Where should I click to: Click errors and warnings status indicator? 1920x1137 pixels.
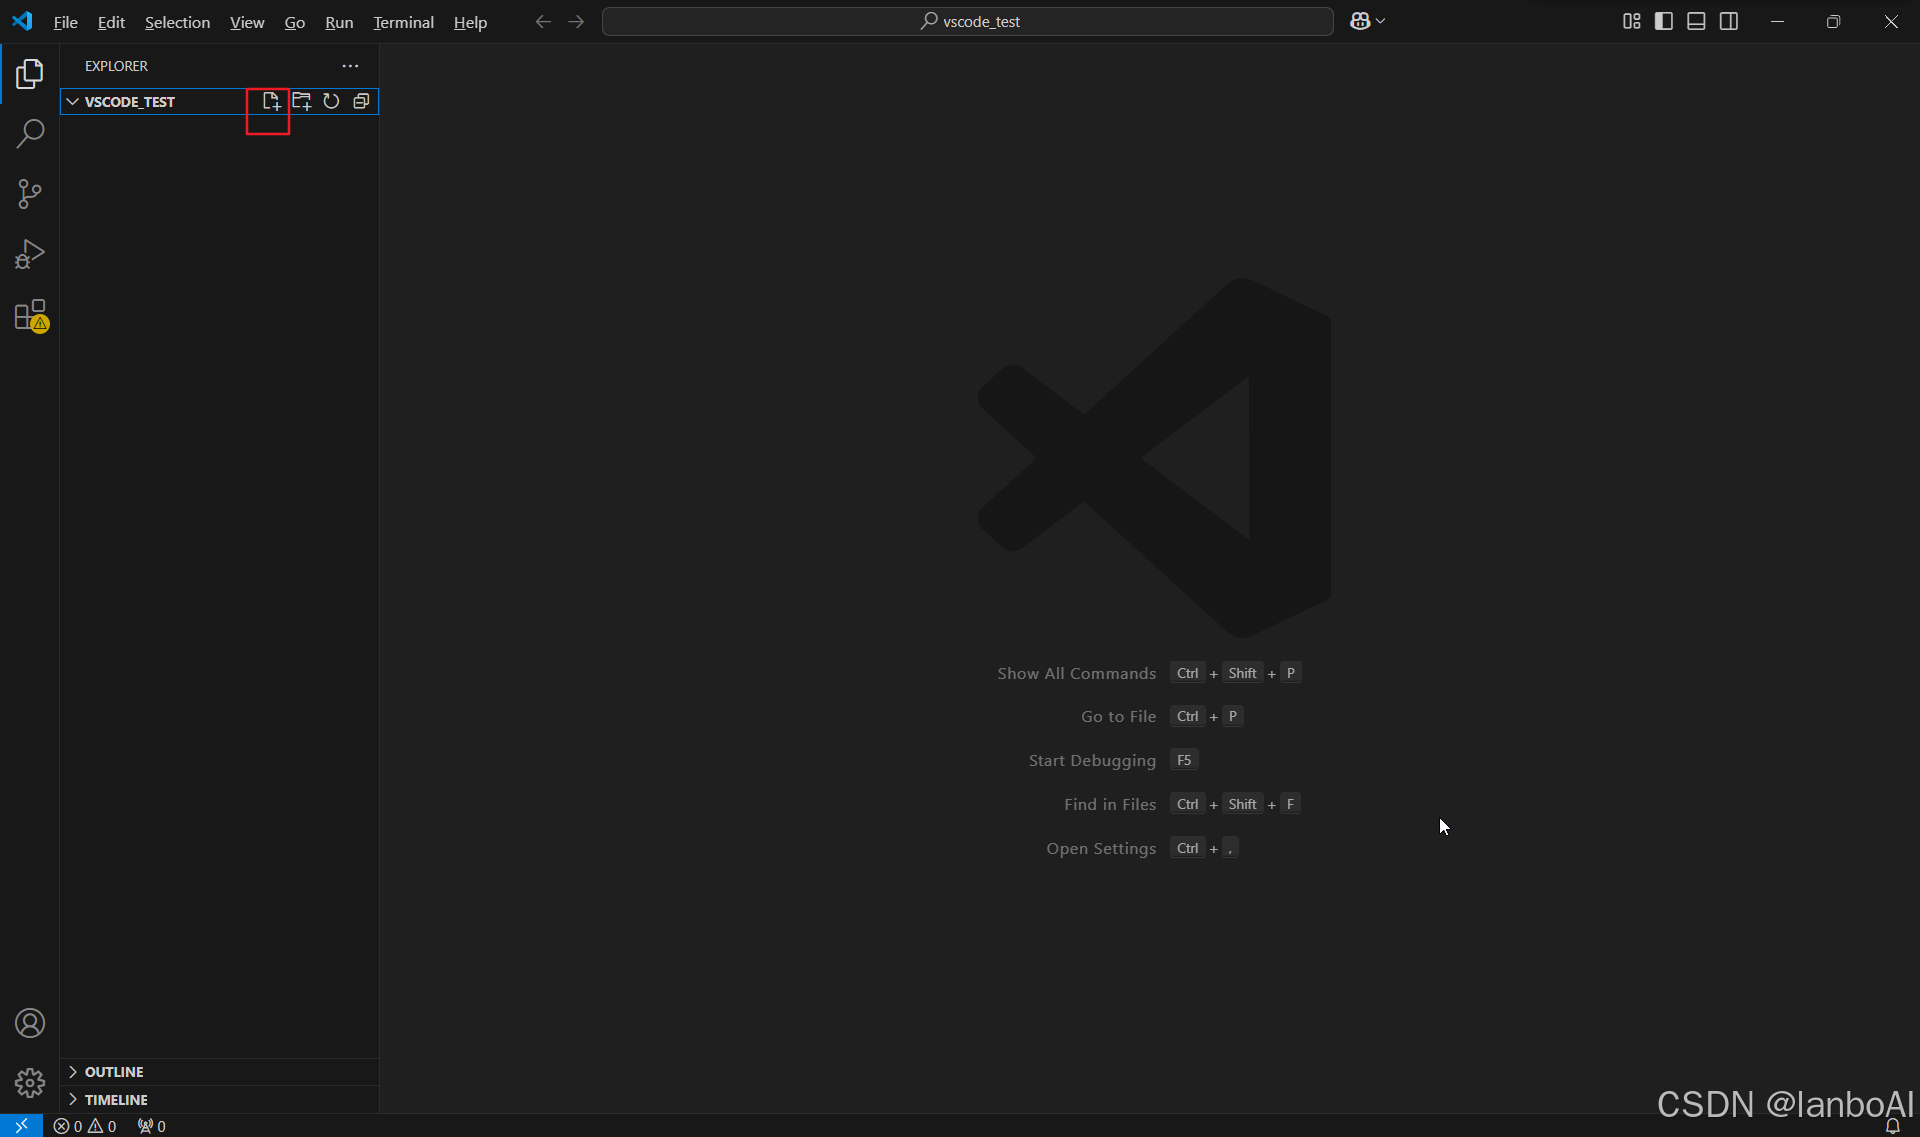[x=85, y=1126]
